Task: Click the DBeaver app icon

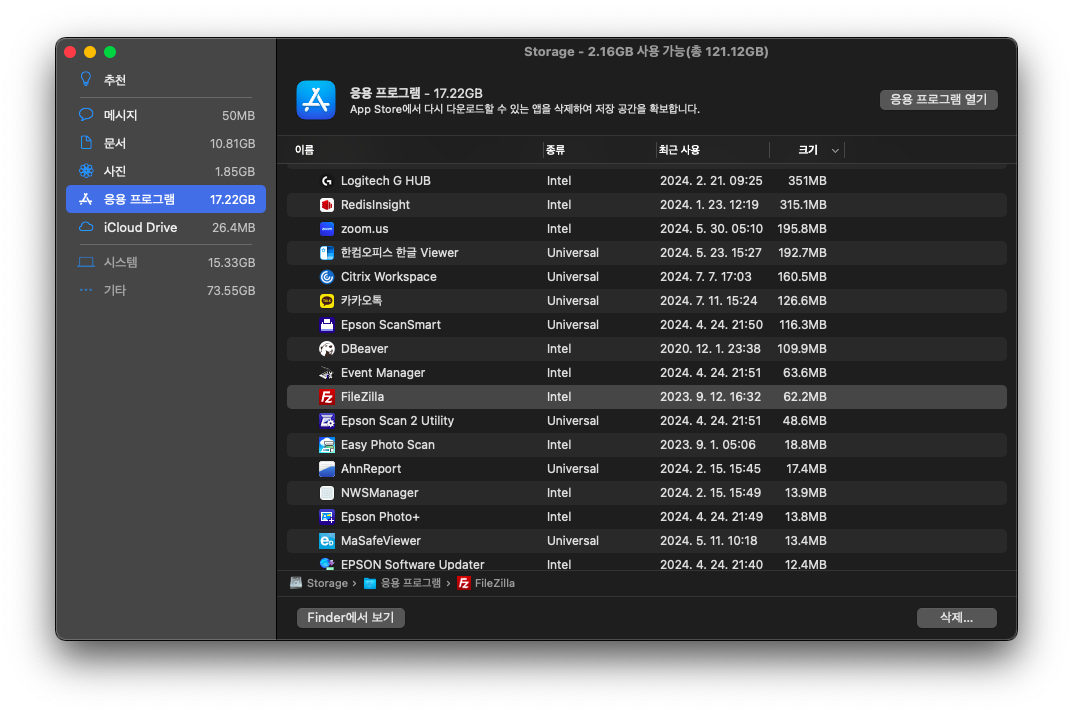Action: [x=327, y=348]
